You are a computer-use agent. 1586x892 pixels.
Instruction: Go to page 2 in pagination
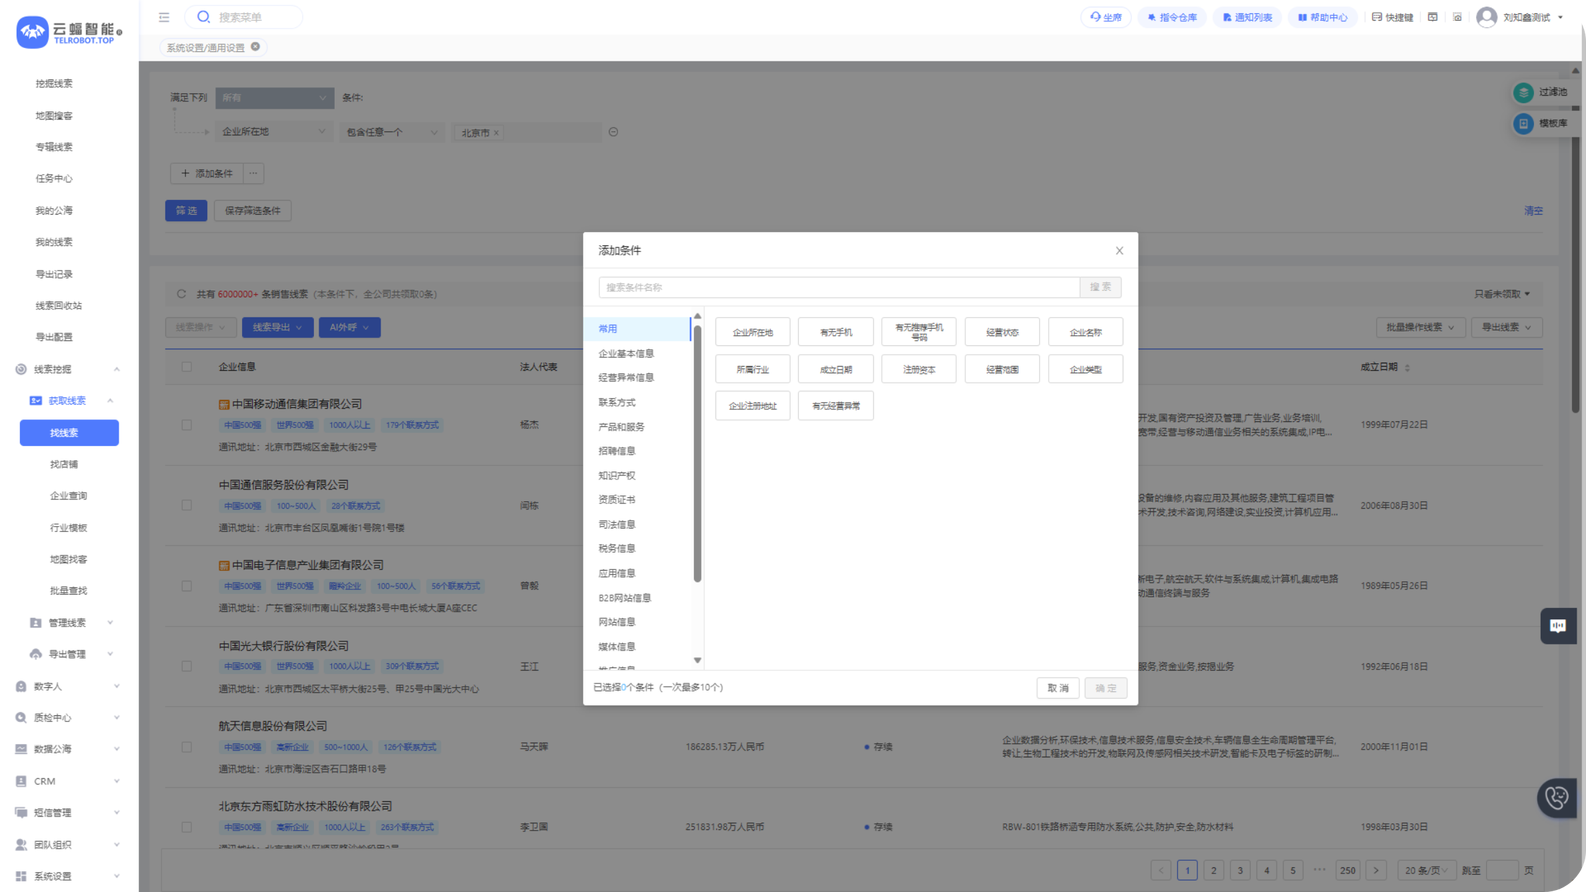point(1214,870)
